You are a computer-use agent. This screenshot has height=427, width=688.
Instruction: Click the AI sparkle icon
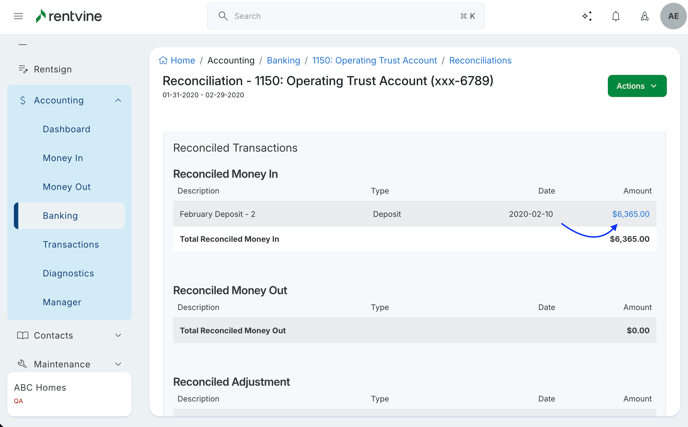587,16
